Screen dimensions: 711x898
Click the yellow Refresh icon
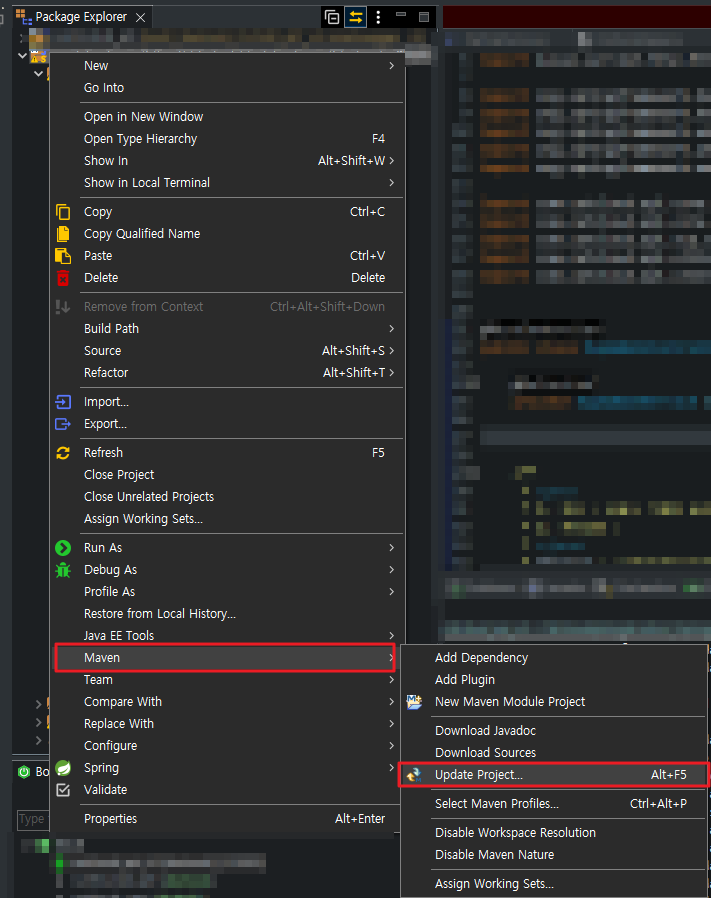click(x=63, y=453)
